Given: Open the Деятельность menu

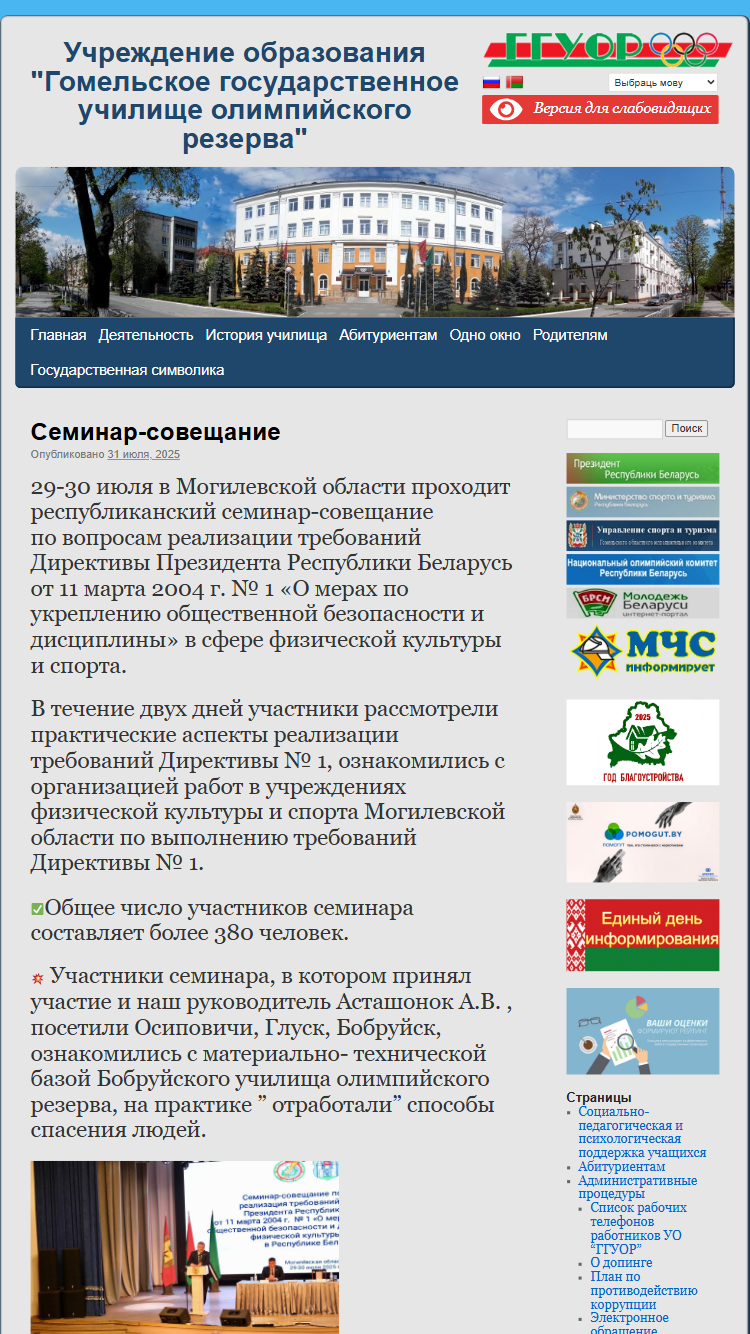Looking at the screenshot, I should pos(146,335).
